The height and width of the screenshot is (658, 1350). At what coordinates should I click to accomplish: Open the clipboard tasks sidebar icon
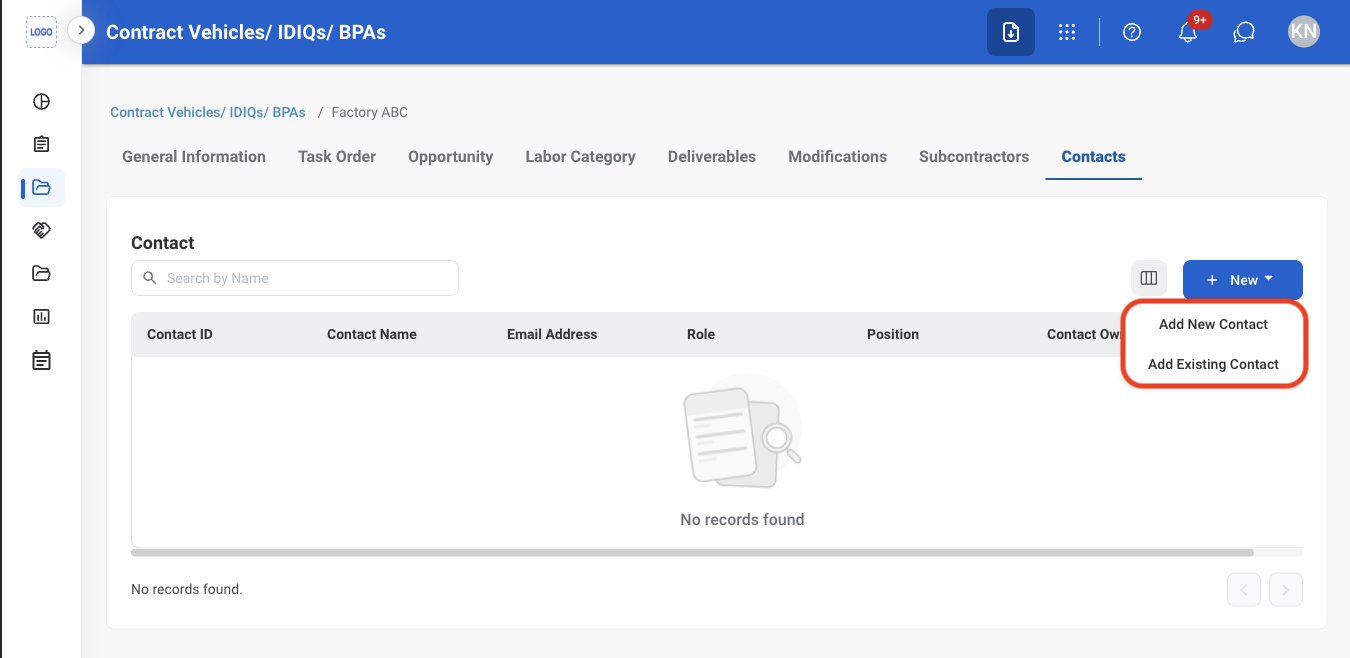point(41,144)
